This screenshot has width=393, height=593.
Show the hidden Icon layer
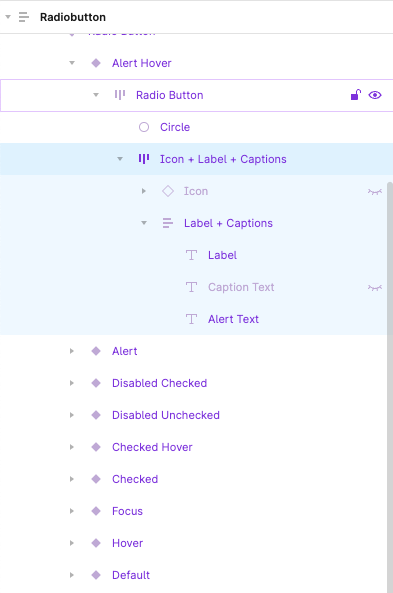pyautogui.click(x=375, y=192)
